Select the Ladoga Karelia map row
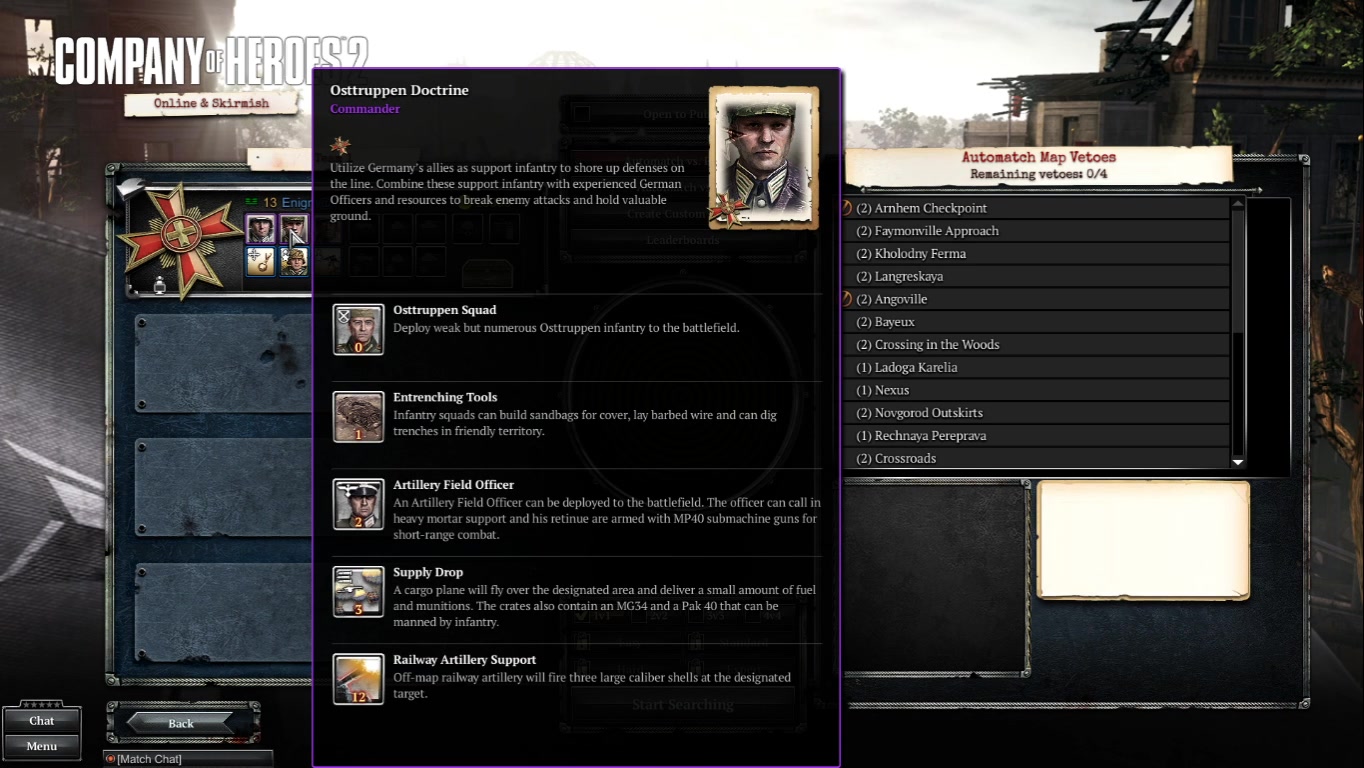 [1036, 367]
